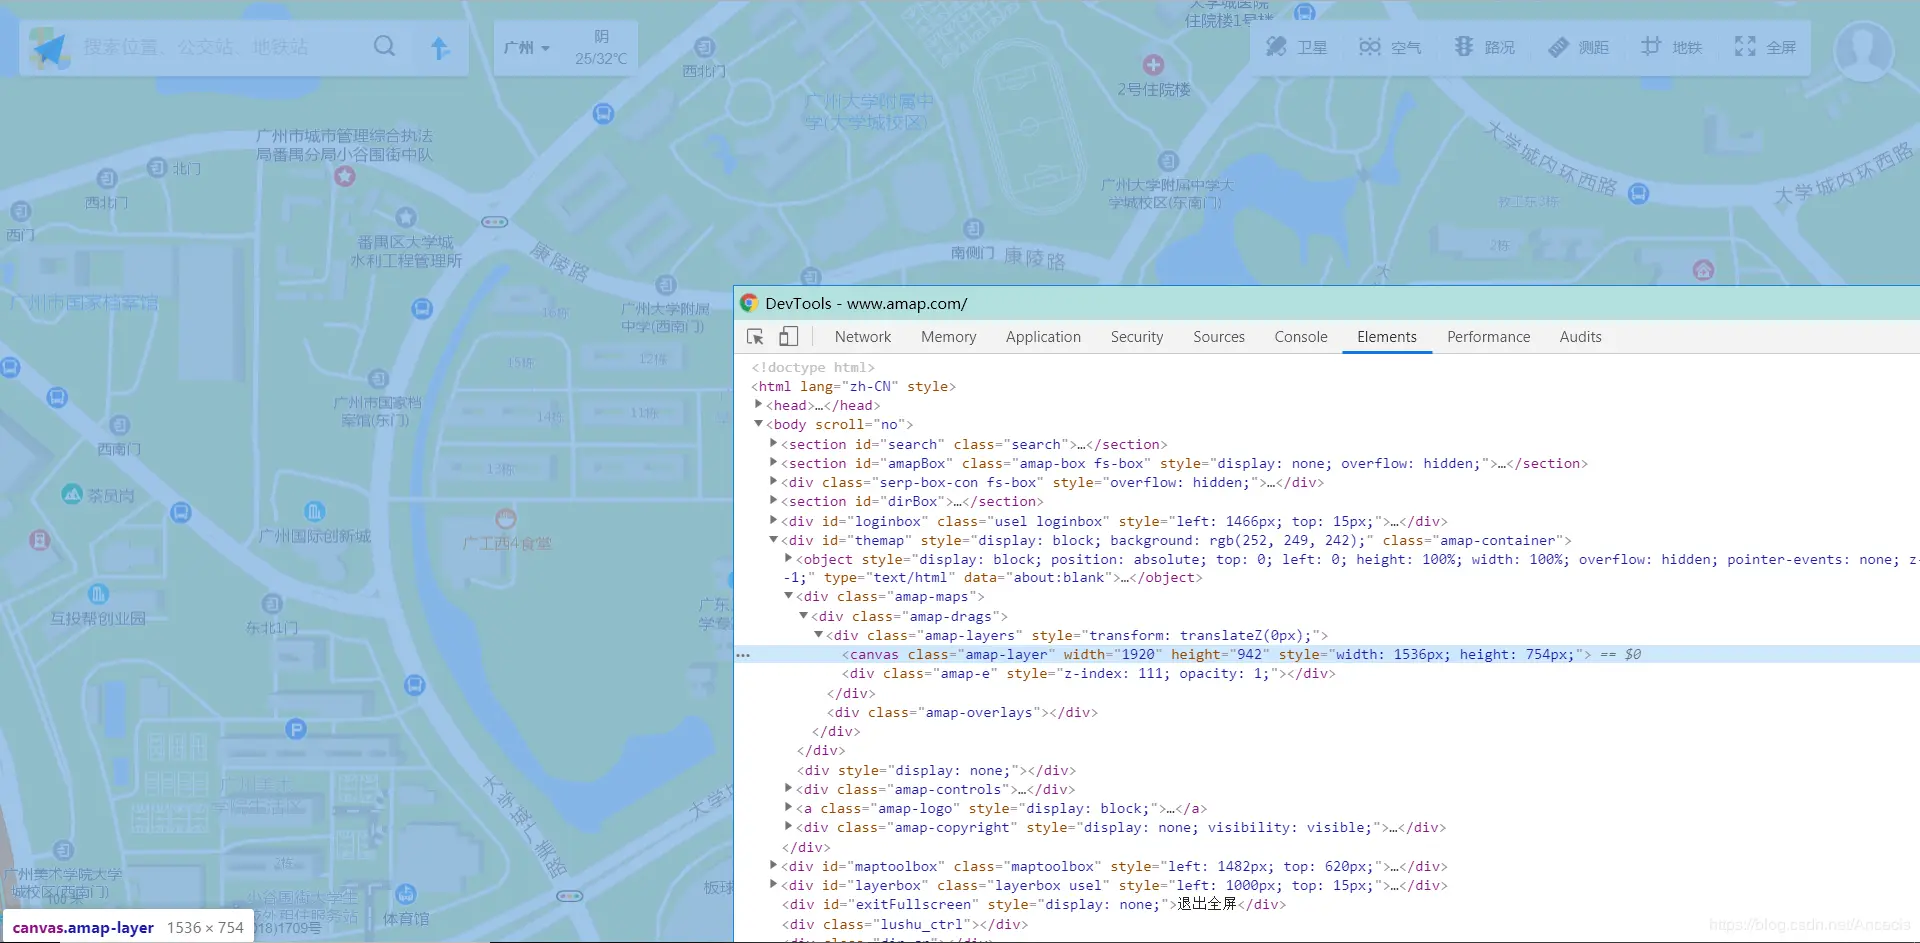Open the 广州 city dropdown
Viewport: 1920px width, 943px height.
[x=527, y=47]
